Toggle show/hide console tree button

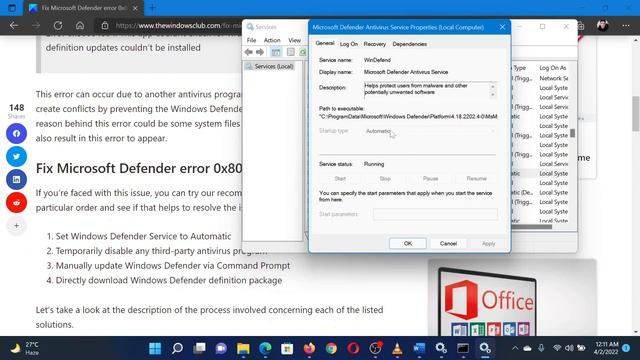coord(276,52)
